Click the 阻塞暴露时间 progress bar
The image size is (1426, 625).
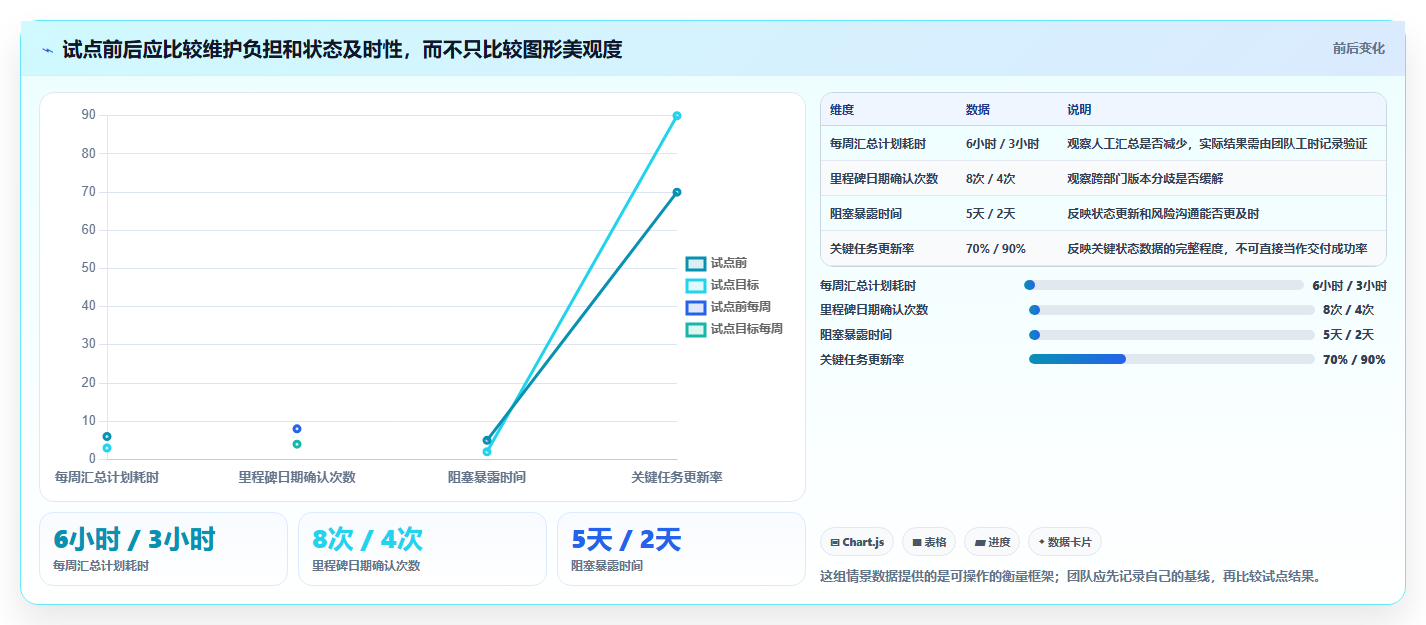tap(1171, 335)
